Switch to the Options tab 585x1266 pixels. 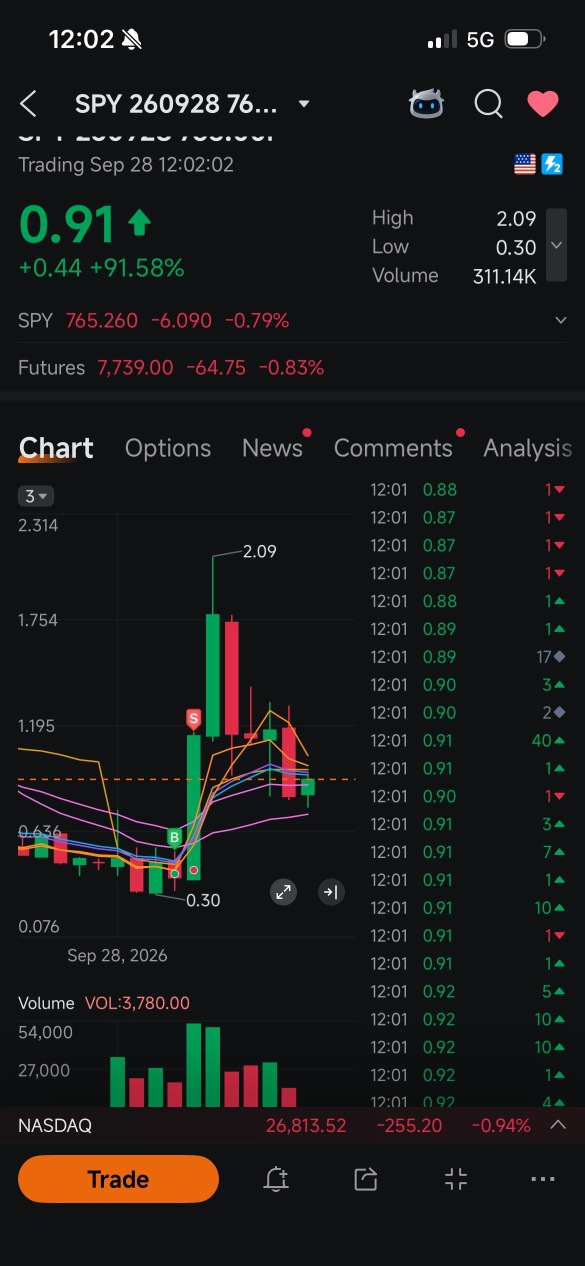click(x=168, y=448)
